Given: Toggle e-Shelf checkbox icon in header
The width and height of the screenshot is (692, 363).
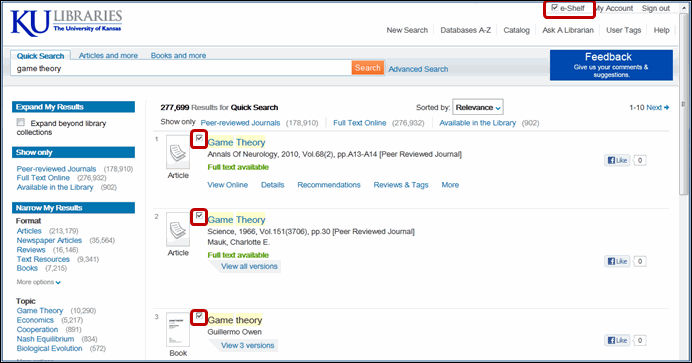Looking at the screenshot, I should 555,7.
